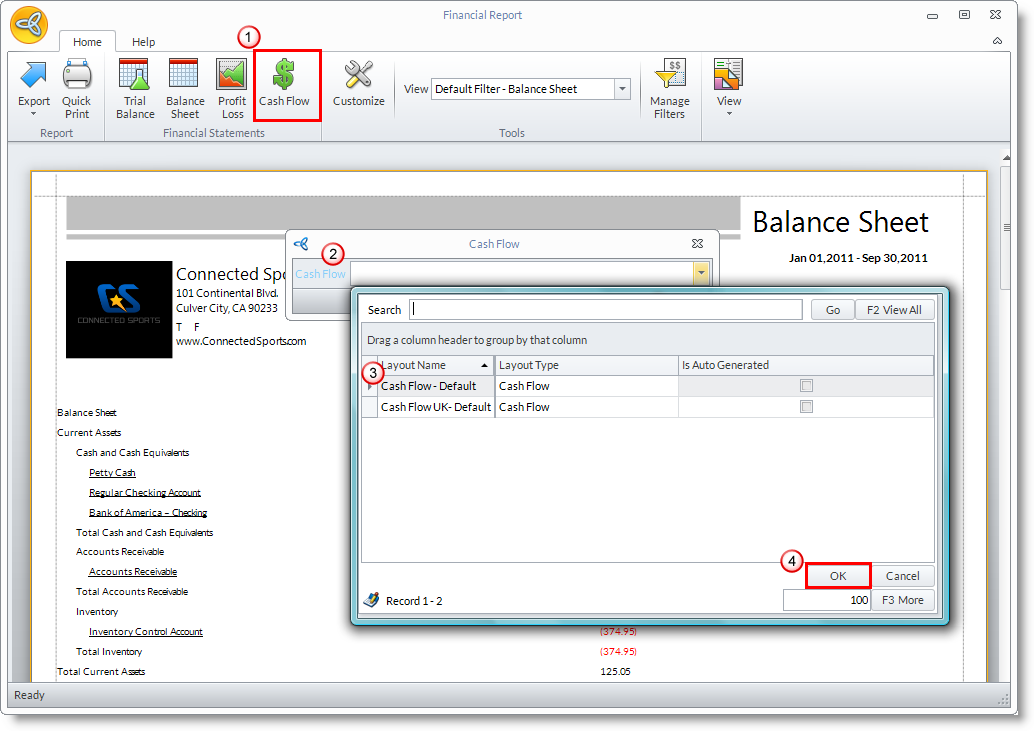The width and height of the screenshot is (1034, 731).
Task: Click the Total Current Assets value 125.05
Action: pyautogui.click(x=615, y=671)
